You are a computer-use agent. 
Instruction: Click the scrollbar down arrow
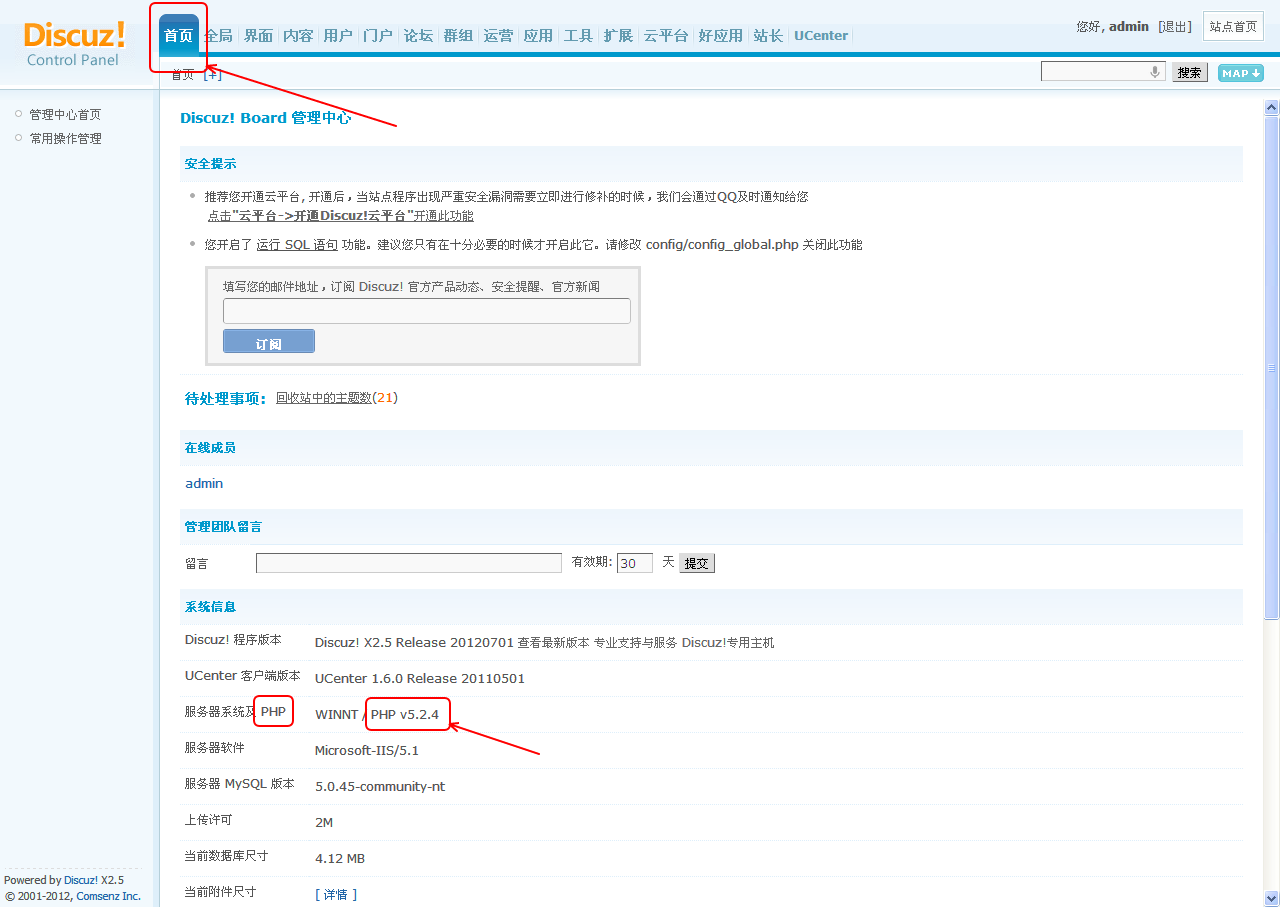click(x=1271, y=898)
